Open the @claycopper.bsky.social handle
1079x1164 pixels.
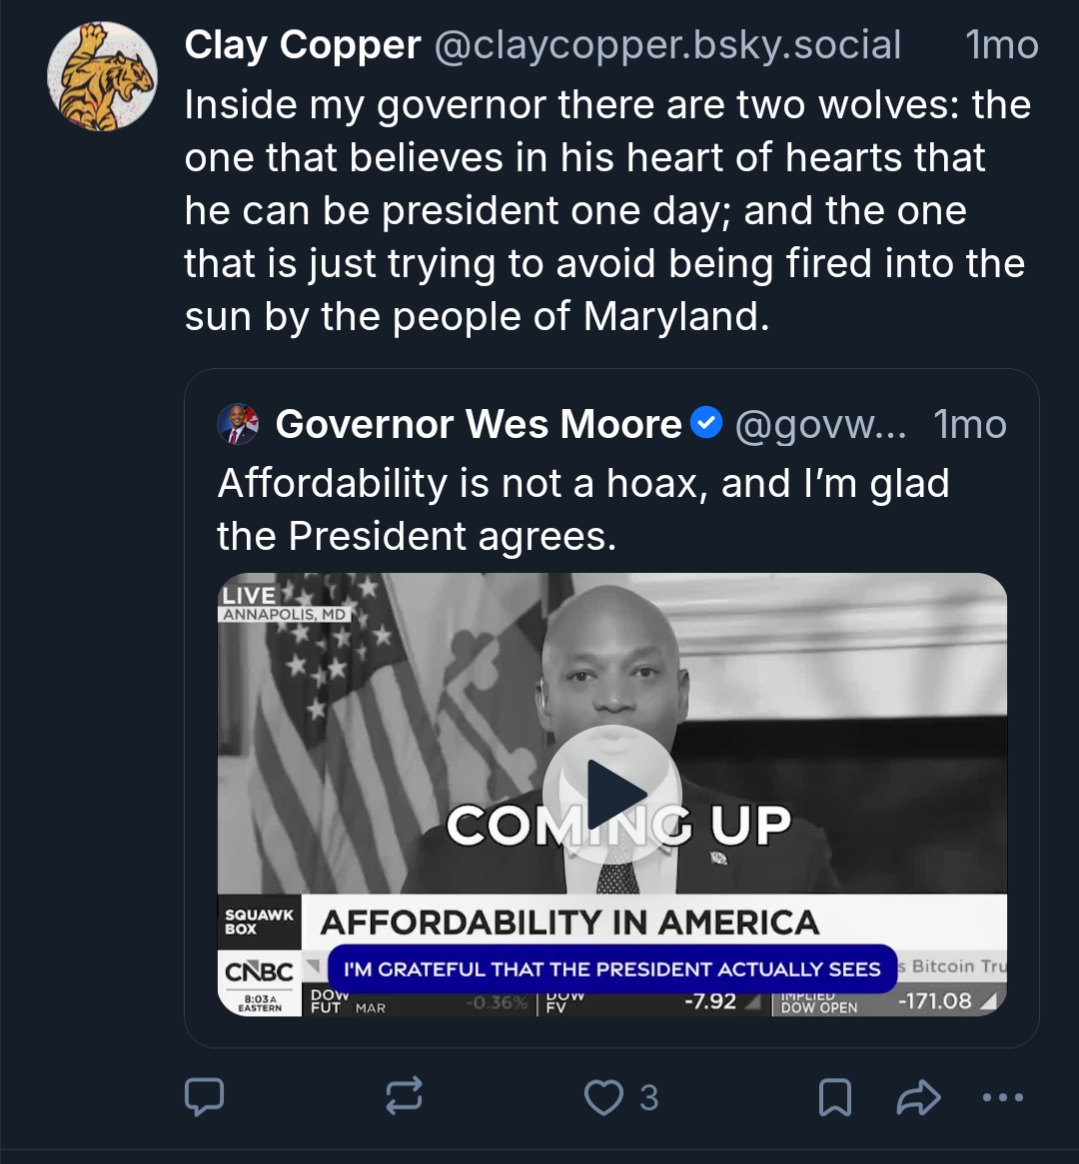click(666, 45)
